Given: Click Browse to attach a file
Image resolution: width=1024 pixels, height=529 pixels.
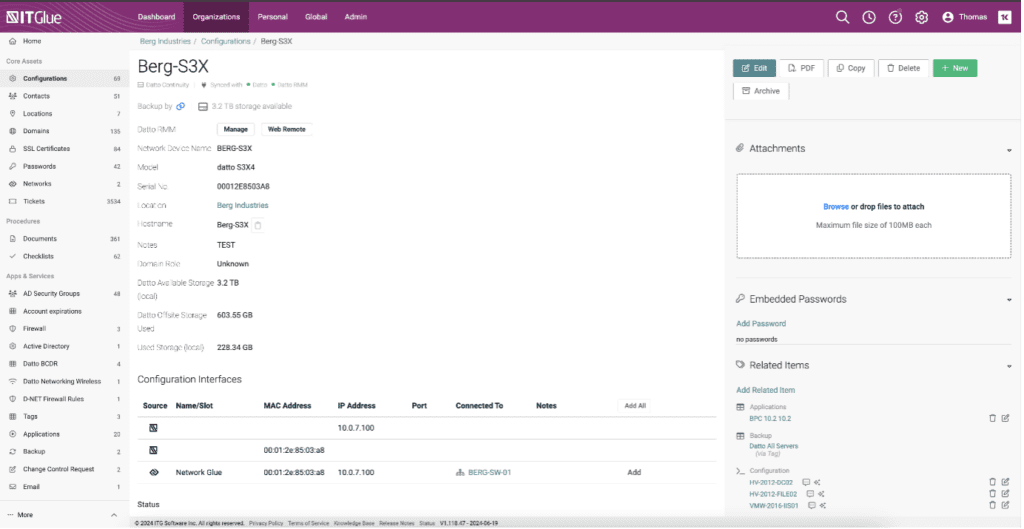Looking at the screenshot, I should click(x=835, y=207).
